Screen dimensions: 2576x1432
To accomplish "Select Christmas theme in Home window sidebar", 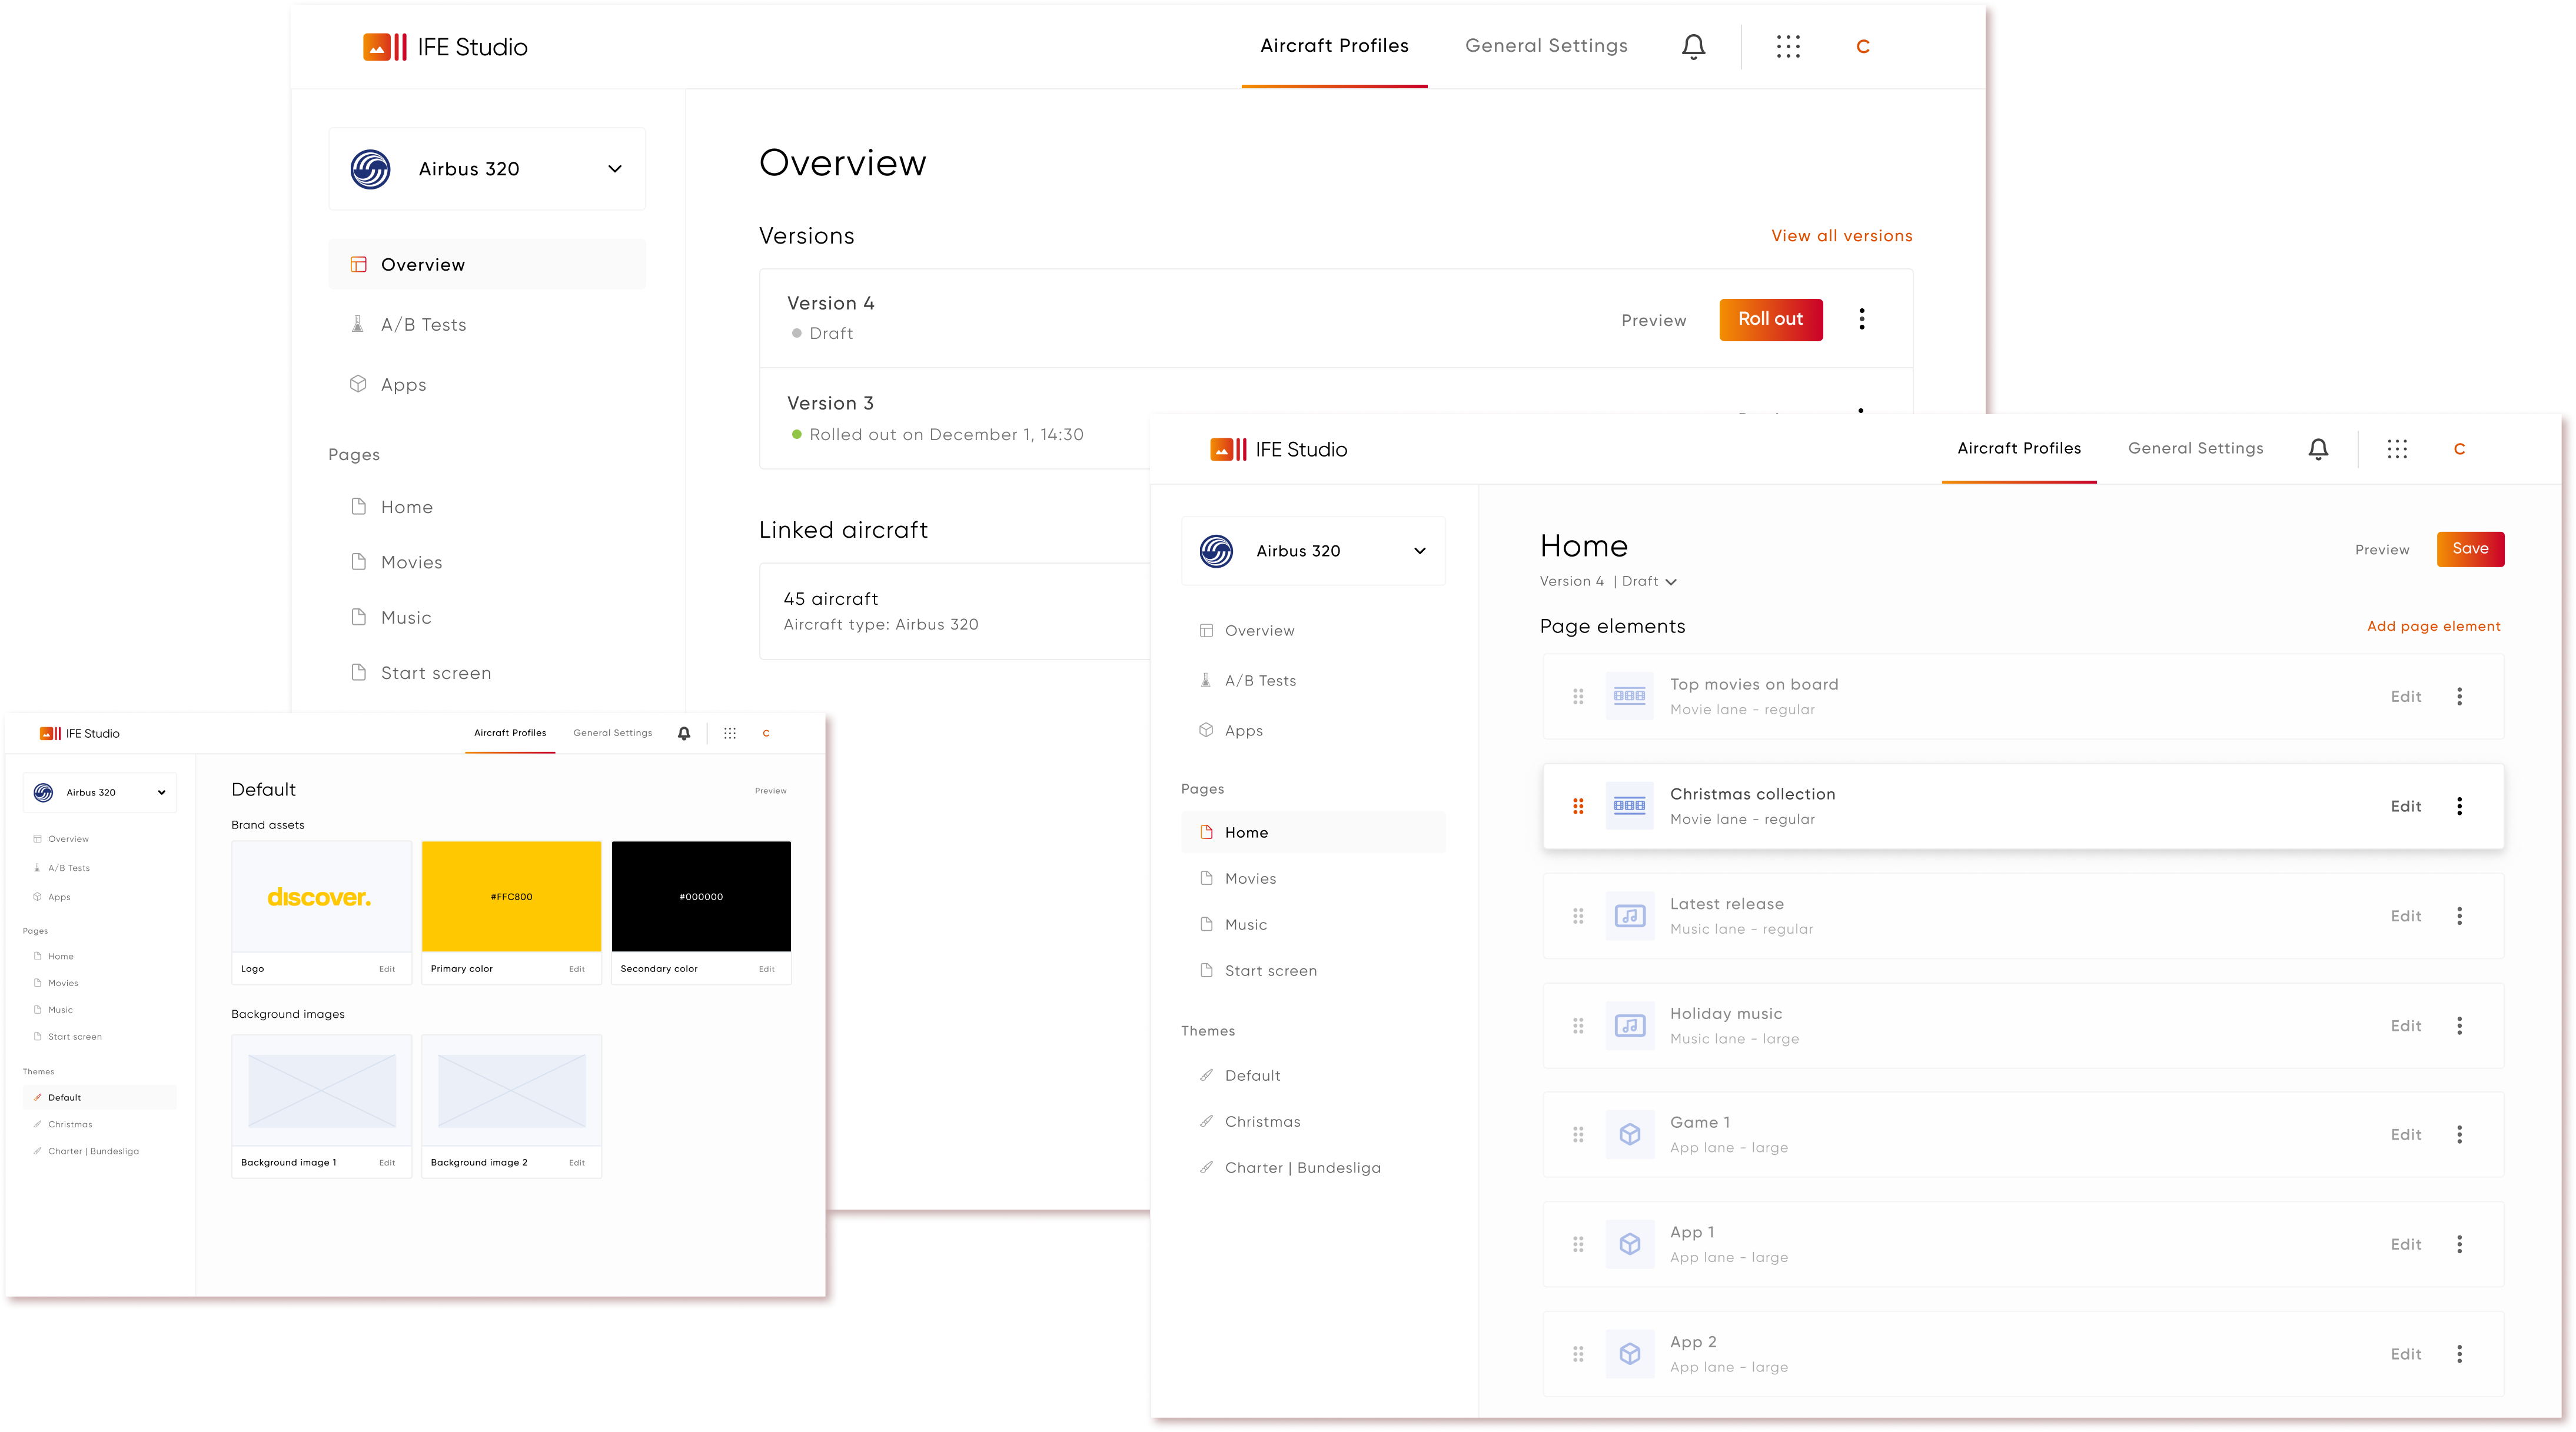I will 1262,1122.
